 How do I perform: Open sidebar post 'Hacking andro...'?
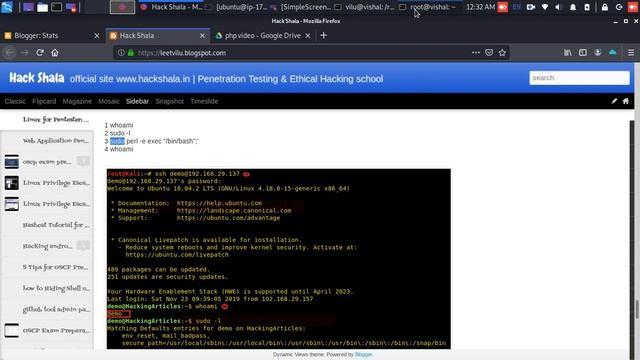click(48, 246)
